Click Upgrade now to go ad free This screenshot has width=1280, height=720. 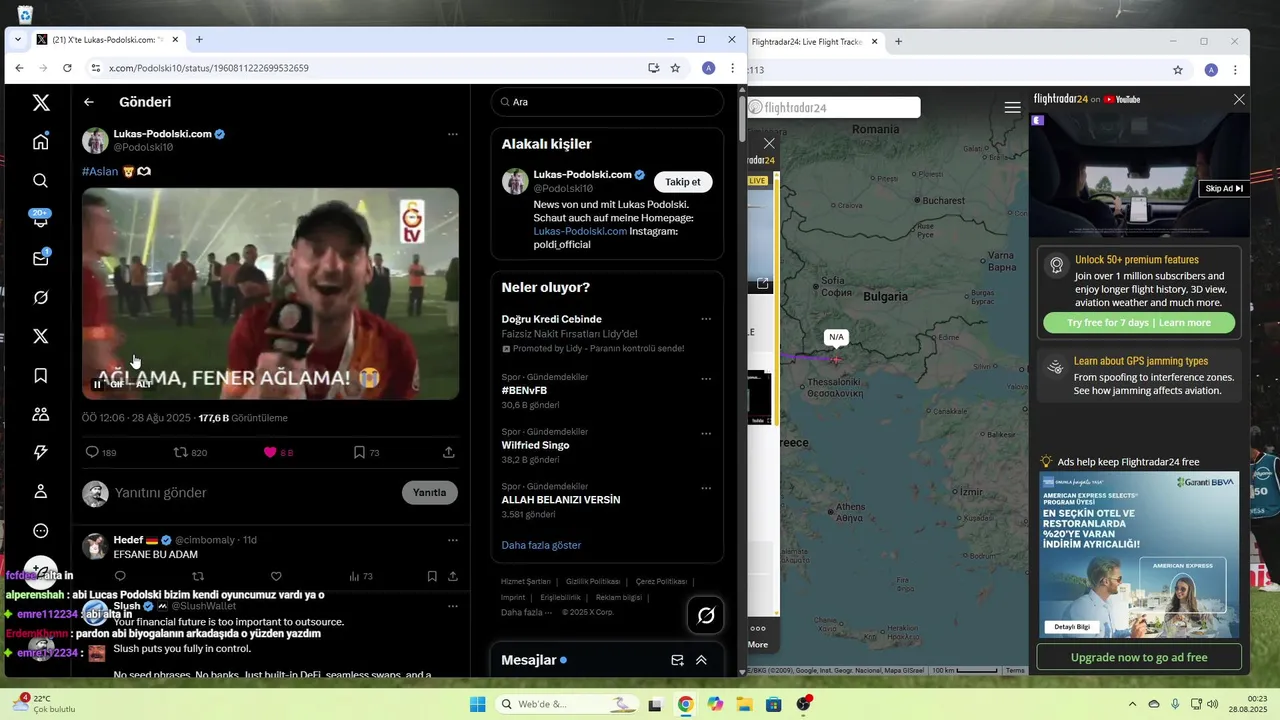click(x=1139, y=657)
